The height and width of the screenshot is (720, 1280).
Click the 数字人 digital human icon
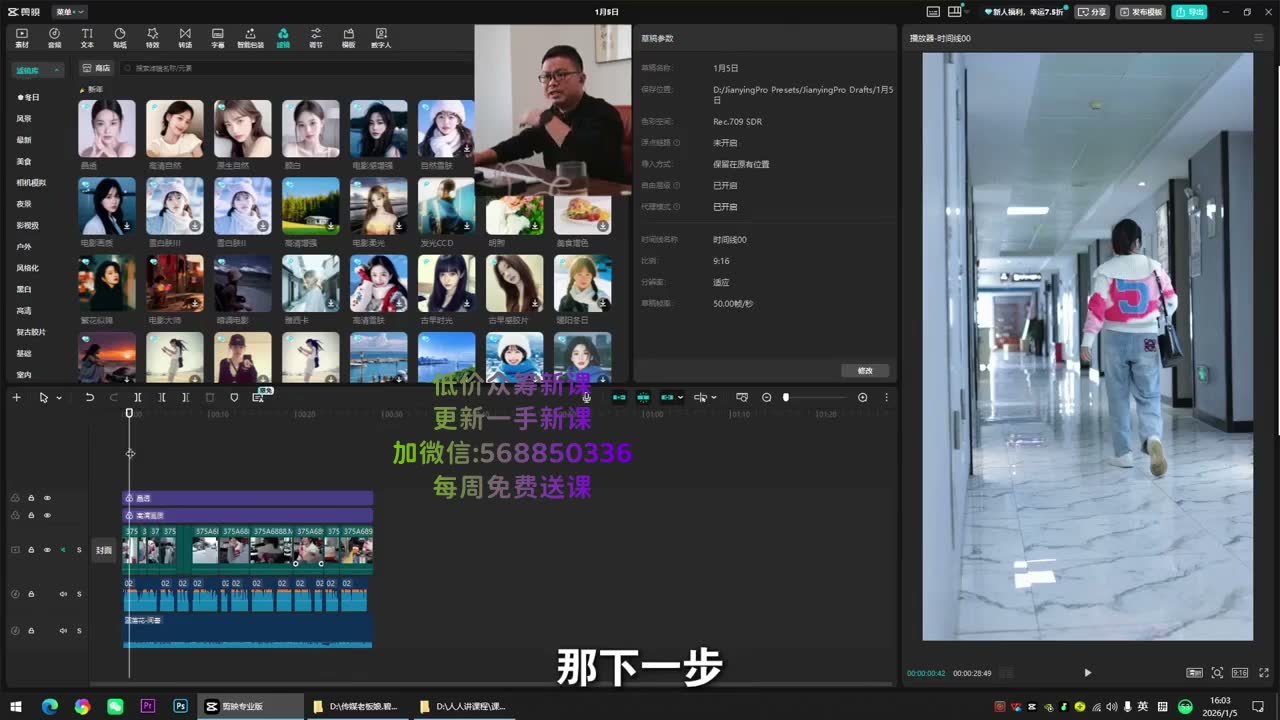pyautogui.click(x=381, y=38)
